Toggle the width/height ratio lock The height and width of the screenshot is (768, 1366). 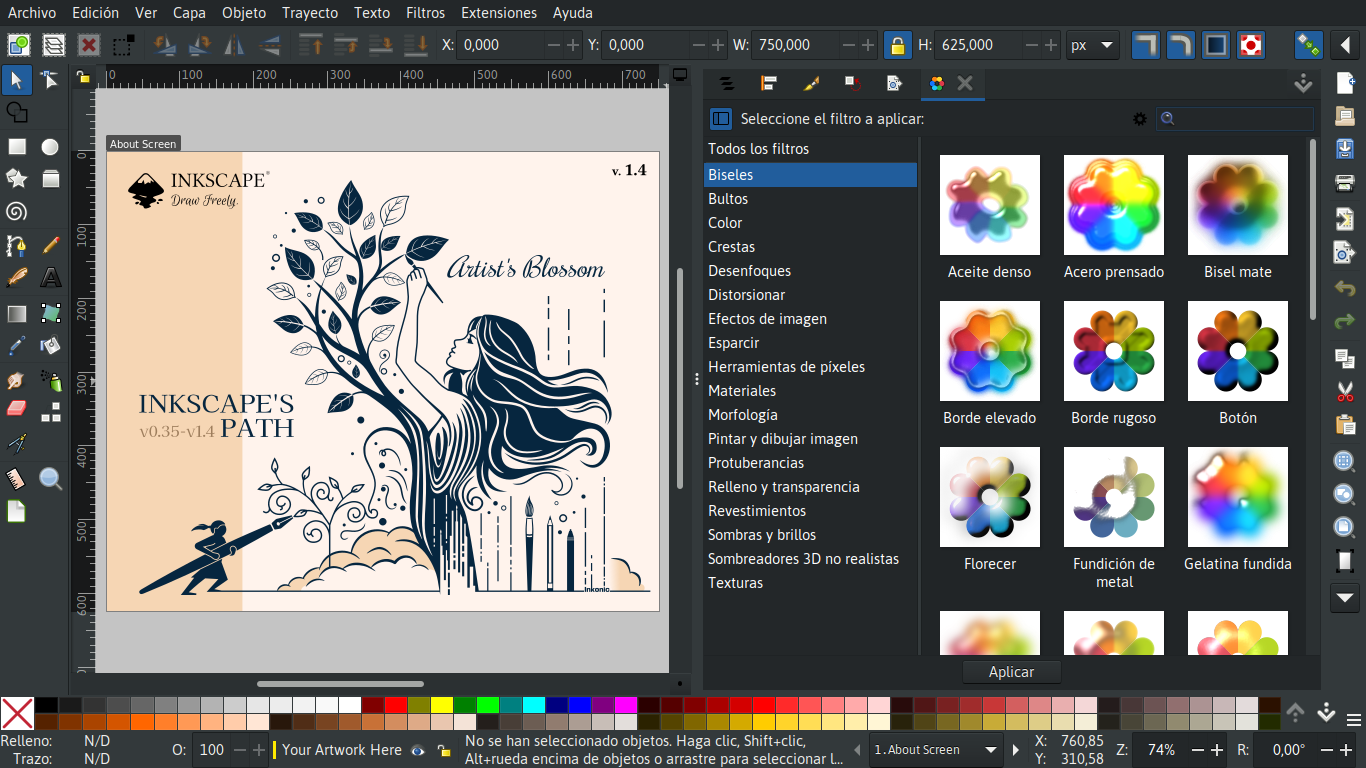897,45
